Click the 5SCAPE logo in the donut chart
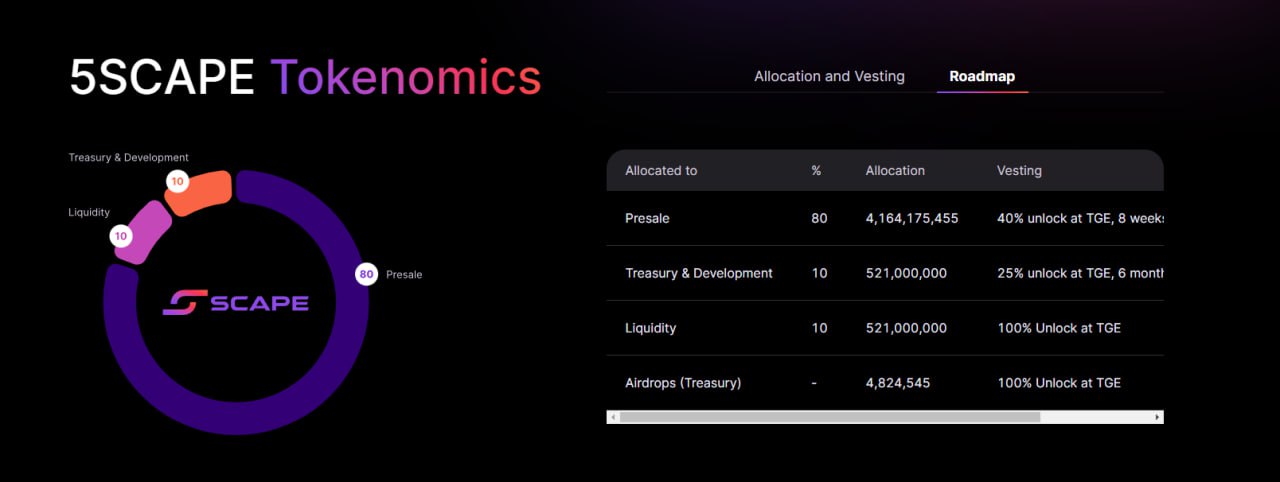This screenshot has width=1280, height=482. point(236,303)
